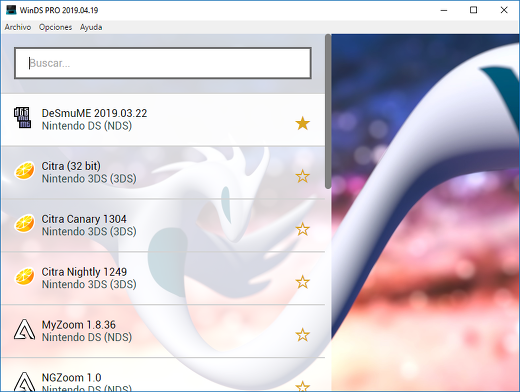Focus the Buscar search field
Screen dimensions: 520x392
(x=163, y=63)
